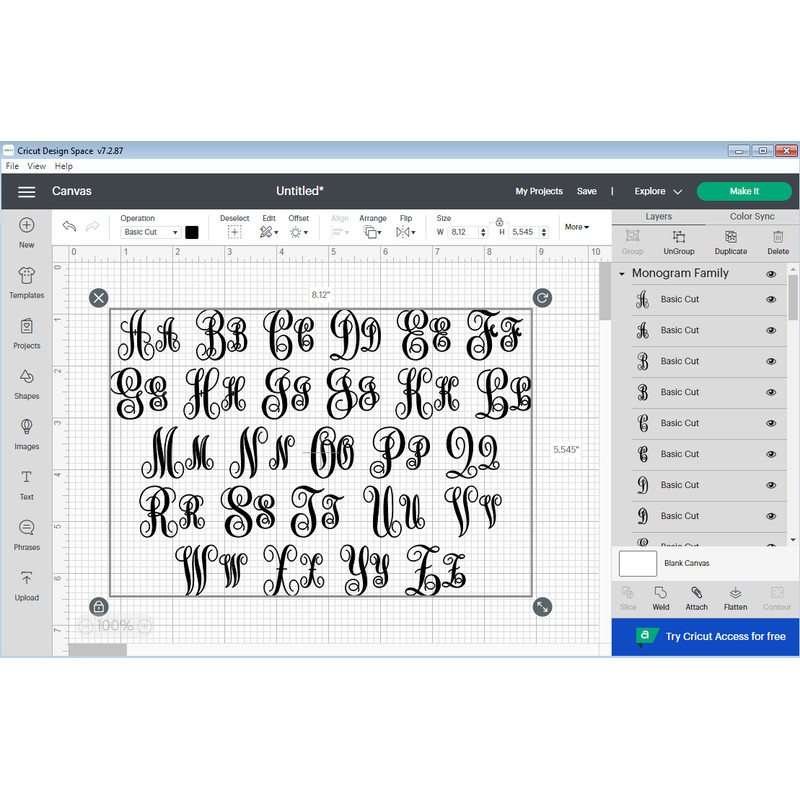Screen dimensions: 800x800
Task: Hide the first Basic Cut layer
Action: click(771, 299)
